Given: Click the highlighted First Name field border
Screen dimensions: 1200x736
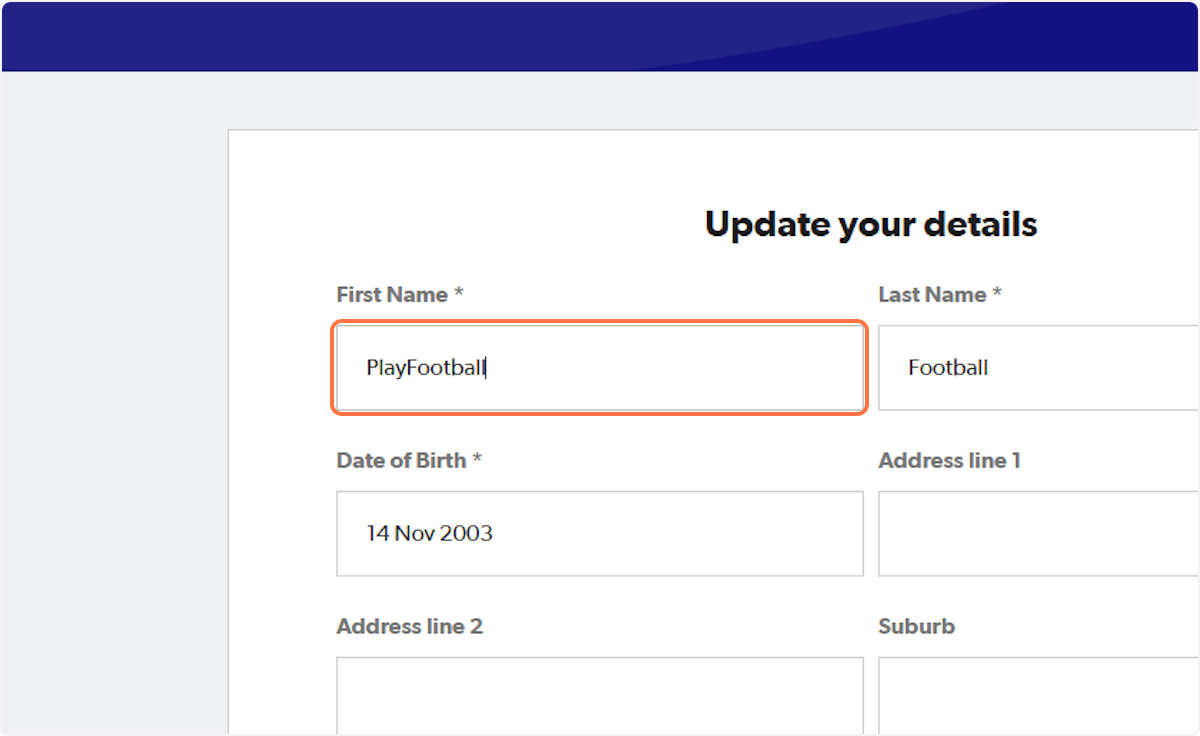Looking at the screenshot, I should coord(598,325).
